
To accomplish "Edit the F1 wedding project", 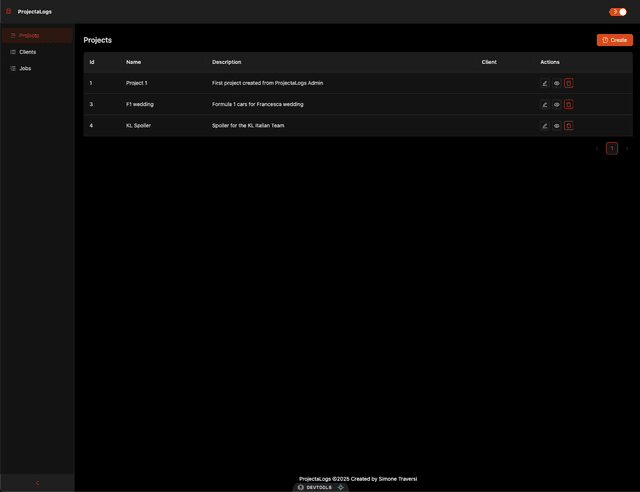I will 545,104.
